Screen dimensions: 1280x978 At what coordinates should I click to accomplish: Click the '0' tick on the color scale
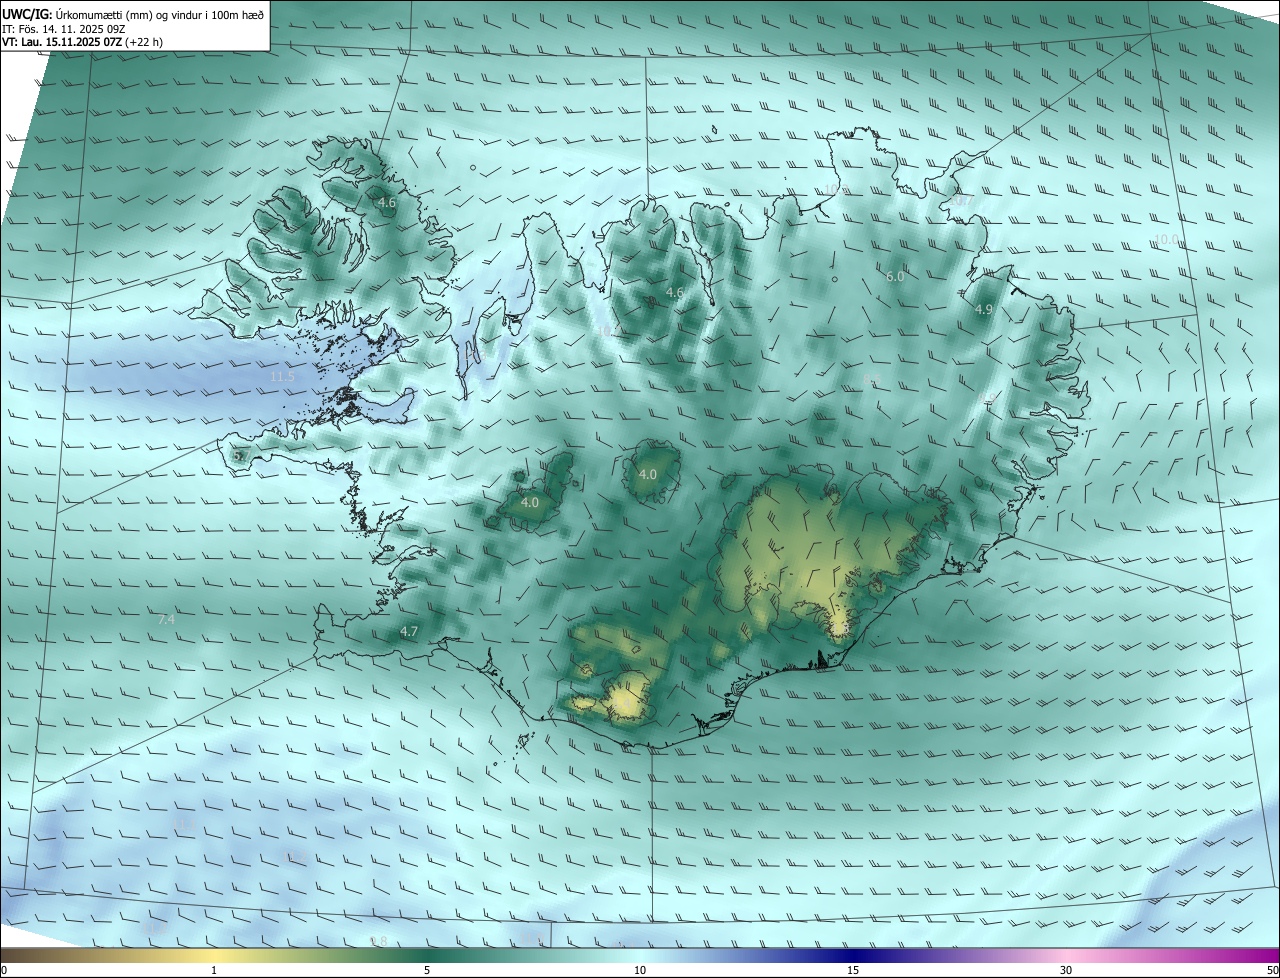click(x=3, y=971)
